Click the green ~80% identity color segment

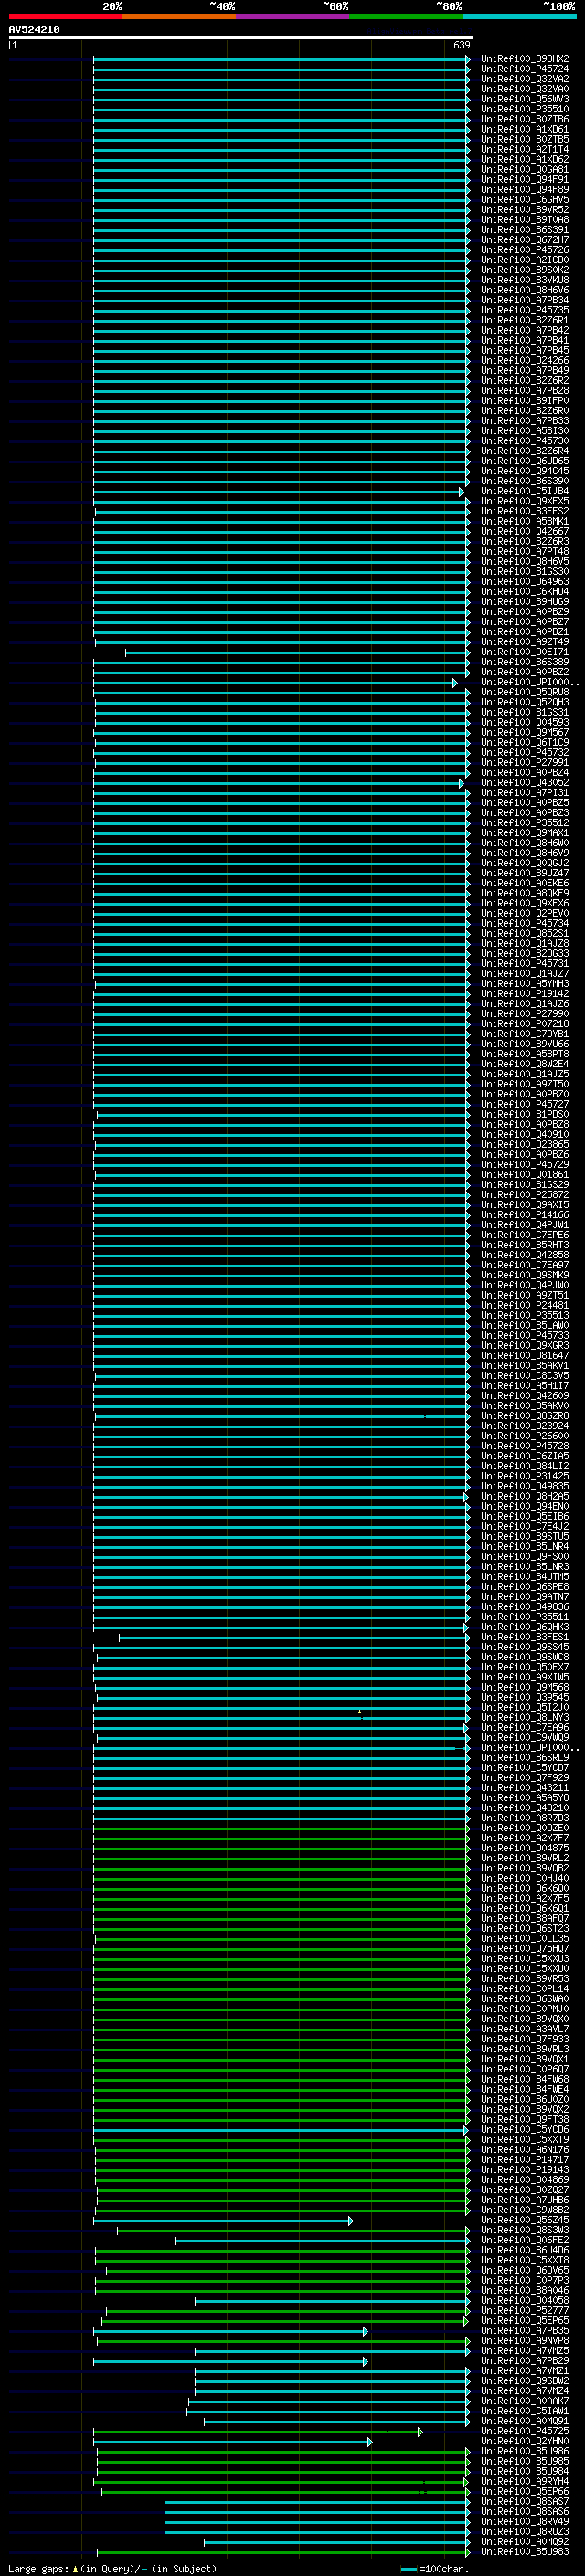(x=406, y=16)
